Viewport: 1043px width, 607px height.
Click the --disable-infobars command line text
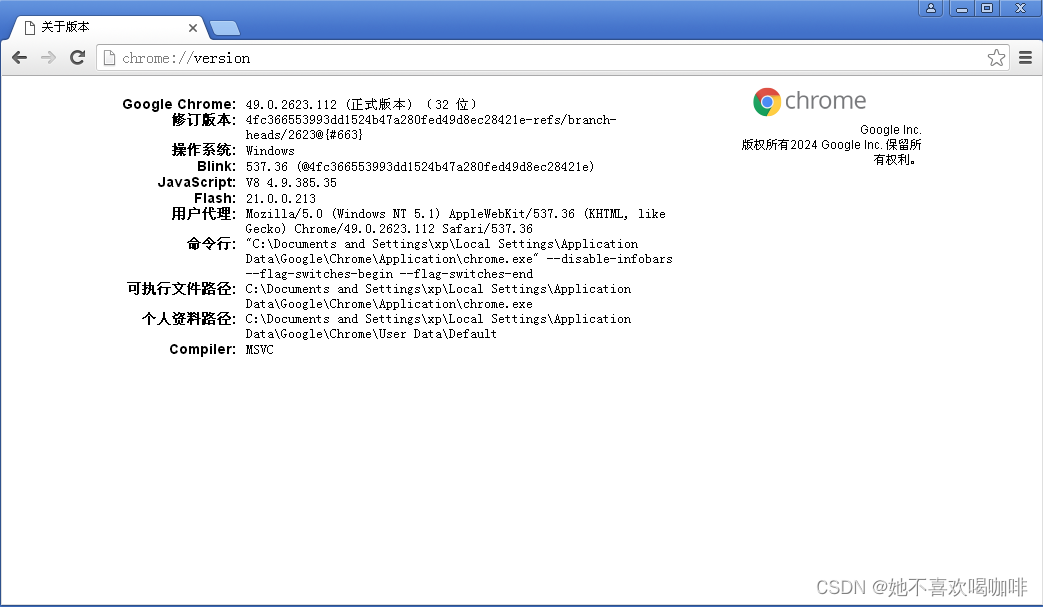pyautogui.click(x=609, y=259)
